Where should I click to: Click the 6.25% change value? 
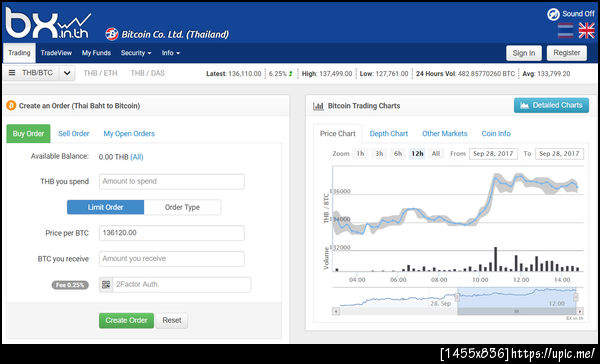click(x=277, y=73)
